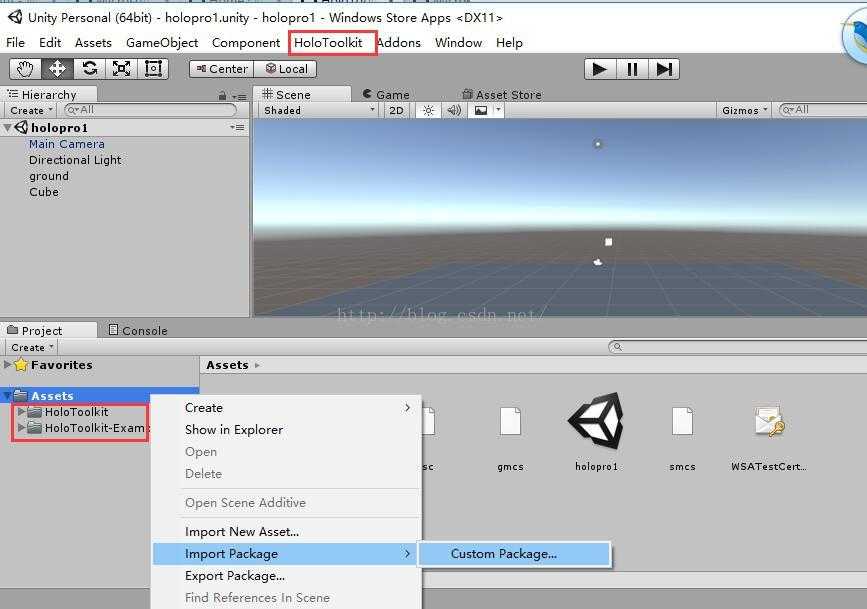The height and width of the screenshot is (609, 867).
Task: Open Project Create dropdown
Action: click(x=32, y=347)
